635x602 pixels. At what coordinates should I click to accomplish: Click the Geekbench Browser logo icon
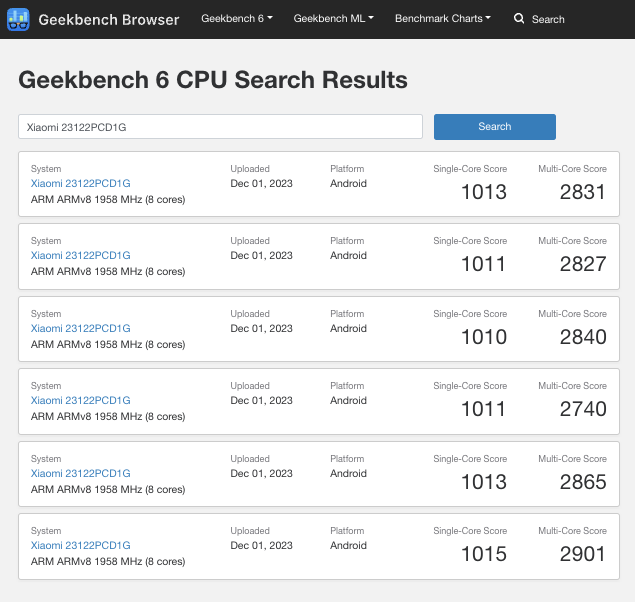[x=19, y=19]
